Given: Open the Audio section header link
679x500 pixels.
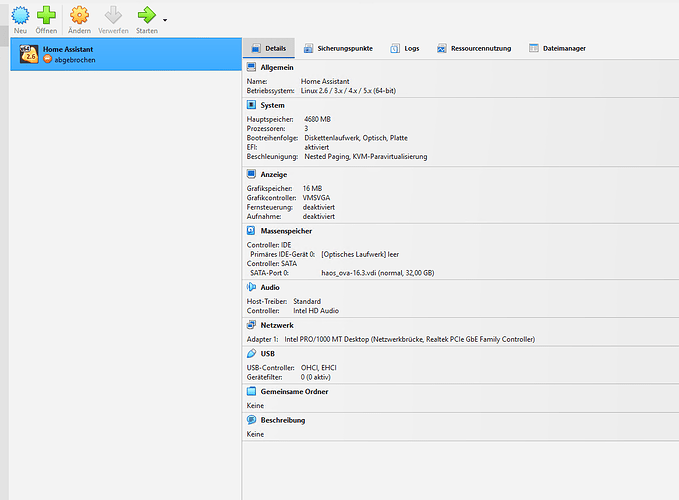Looking at the screenshot, I should 270,287.
